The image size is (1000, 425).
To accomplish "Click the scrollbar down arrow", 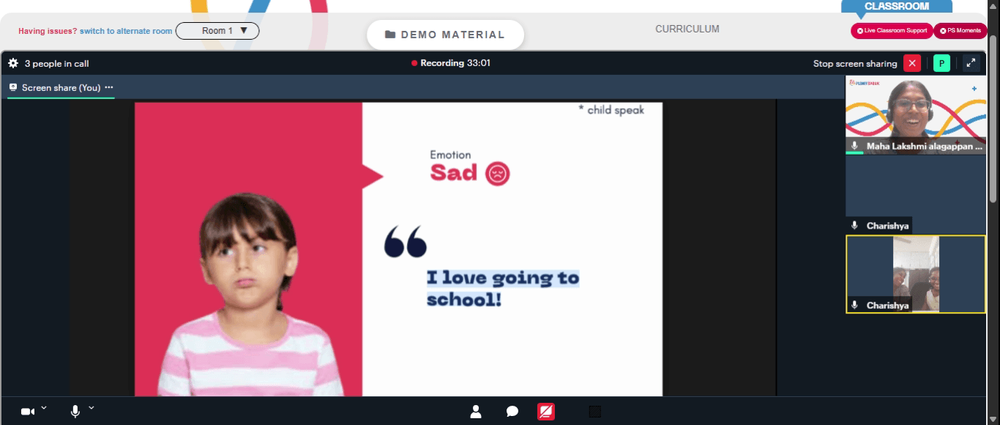I will pyautogui.click(x=994, y=419).
